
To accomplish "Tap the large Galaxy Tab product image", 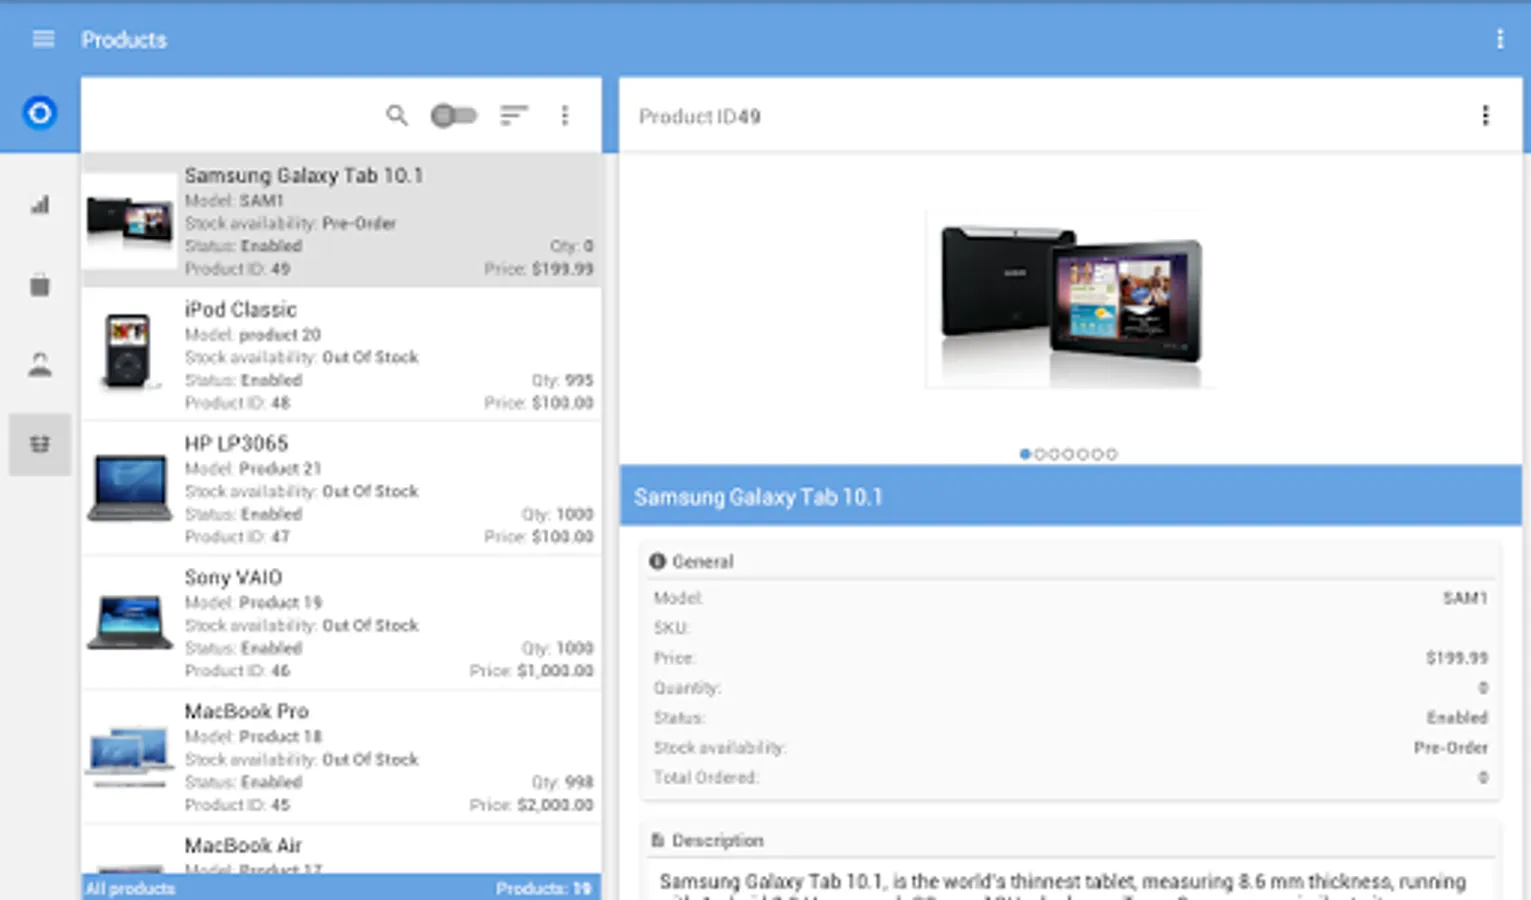I will [1070, 298].
